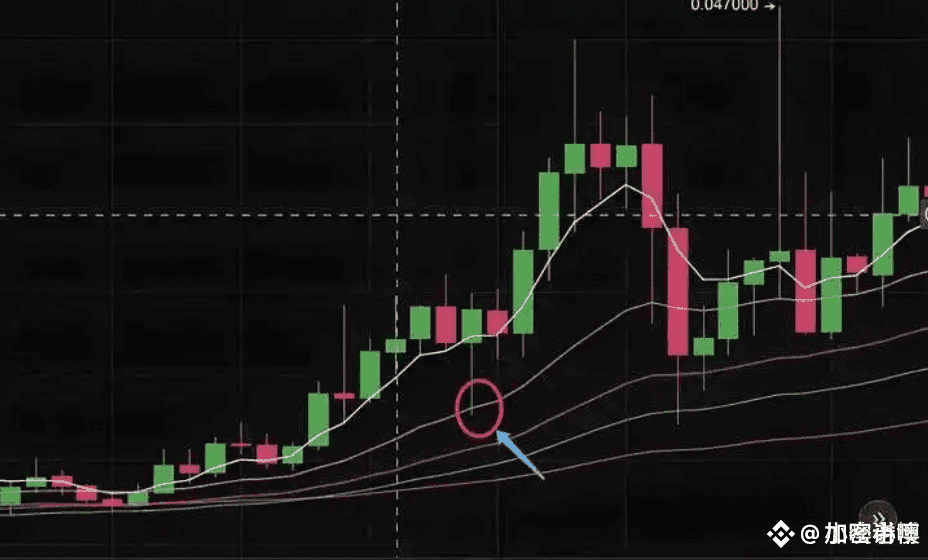Click the tall pink candle beginning the drop from the peak
928x560 pixels.
(652, 185)
